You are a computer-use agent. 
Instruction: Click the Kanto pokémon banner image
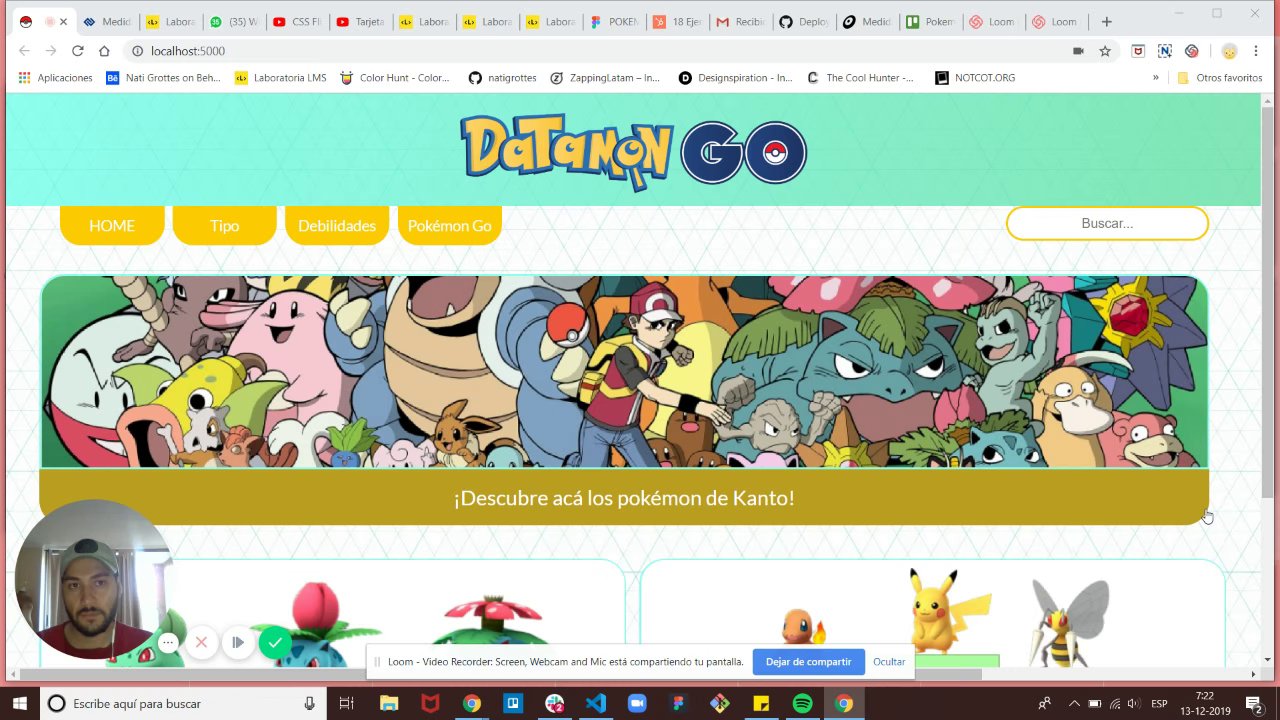[624, 371]
